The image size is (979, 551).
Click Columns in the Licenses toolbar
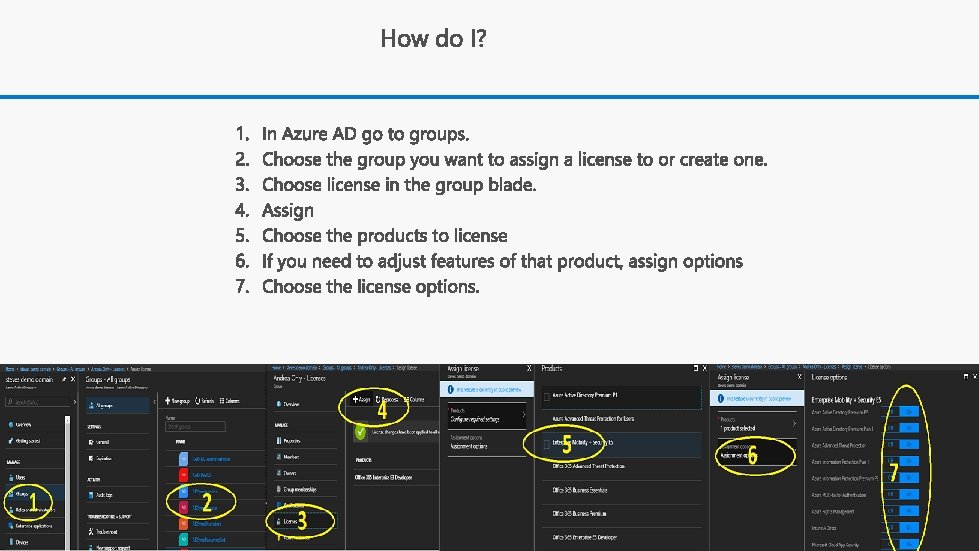[415, 399]
